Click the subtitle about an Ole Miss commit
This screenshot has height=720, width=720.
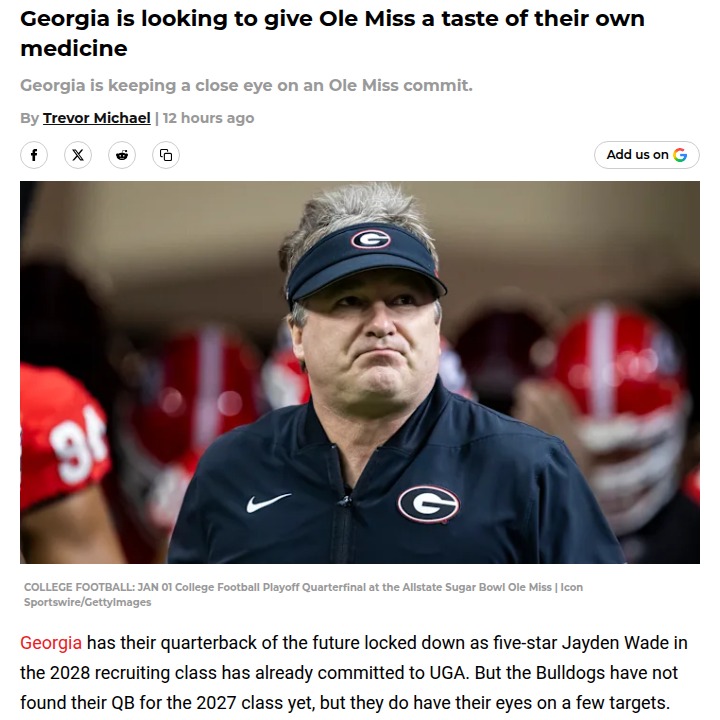(246, 85)
